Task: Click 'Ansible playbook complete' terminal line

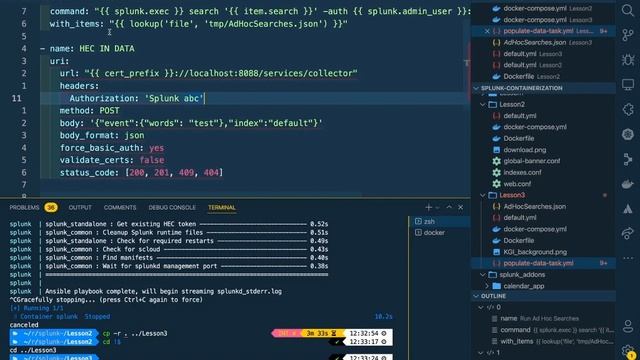Action: click(163, 291)
